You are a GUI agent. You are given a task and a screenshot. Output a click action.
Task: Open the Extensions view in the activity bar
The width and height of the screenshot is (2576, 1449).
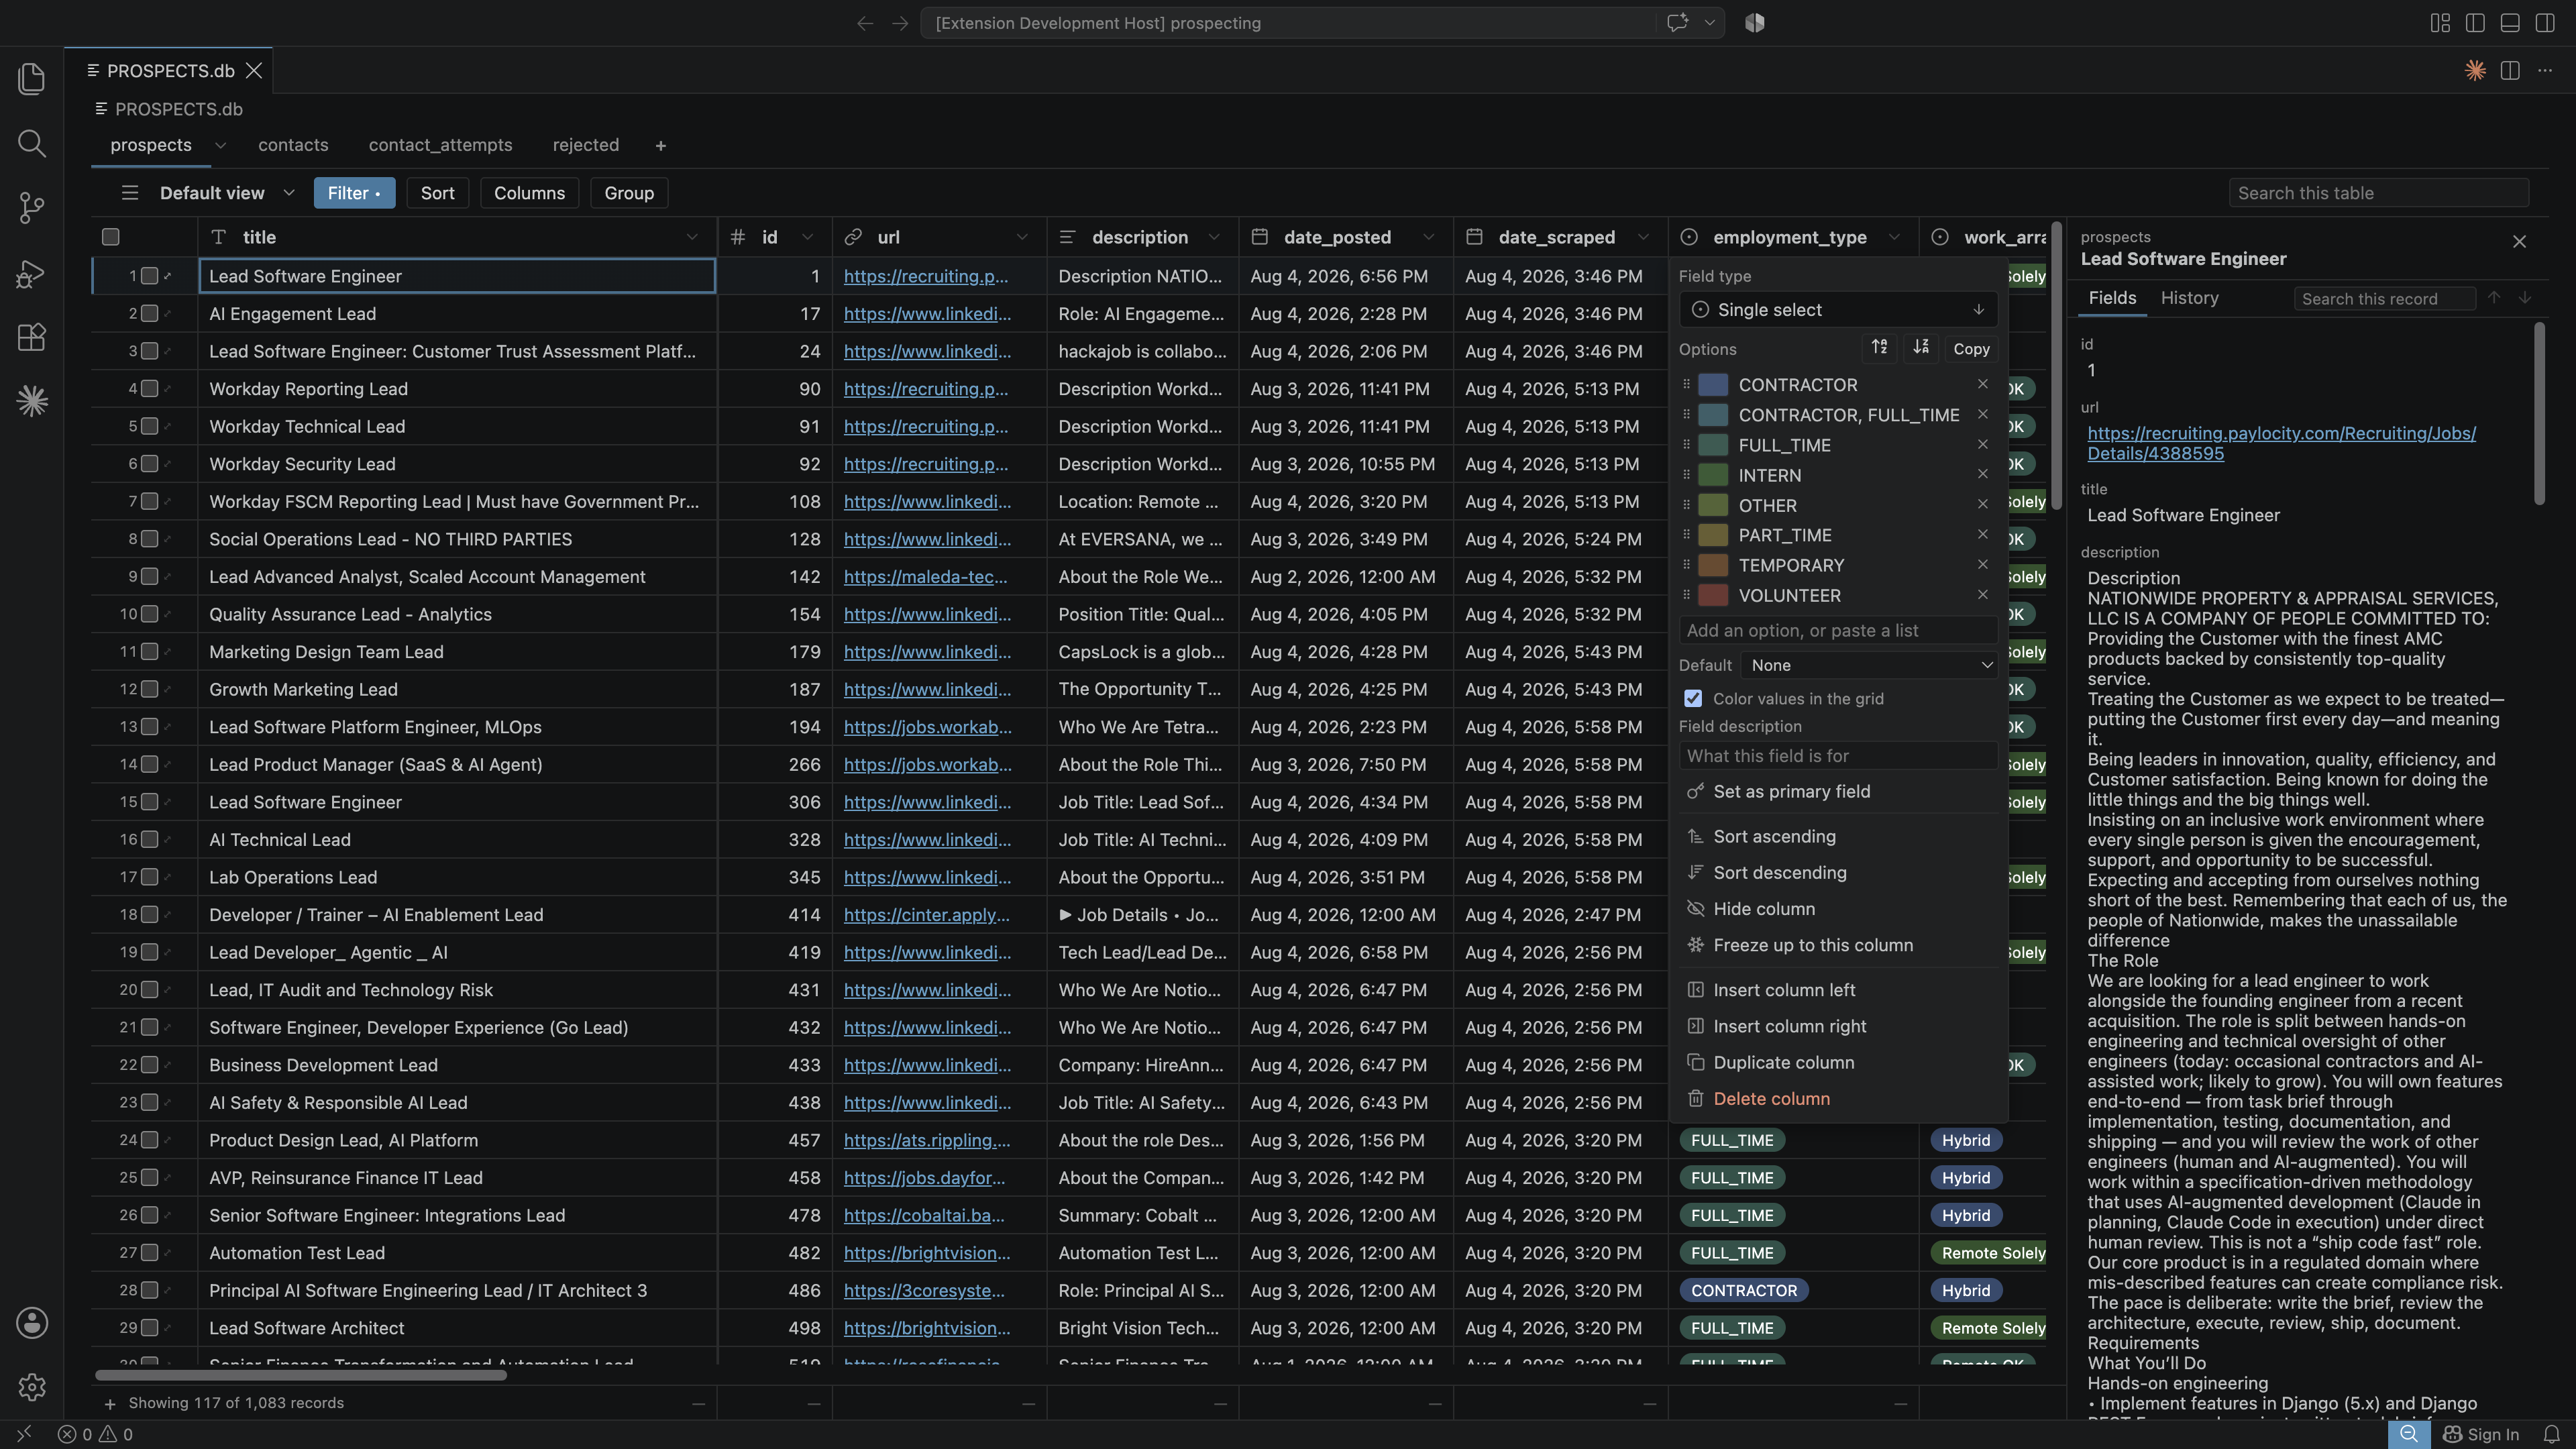point(32,337)
